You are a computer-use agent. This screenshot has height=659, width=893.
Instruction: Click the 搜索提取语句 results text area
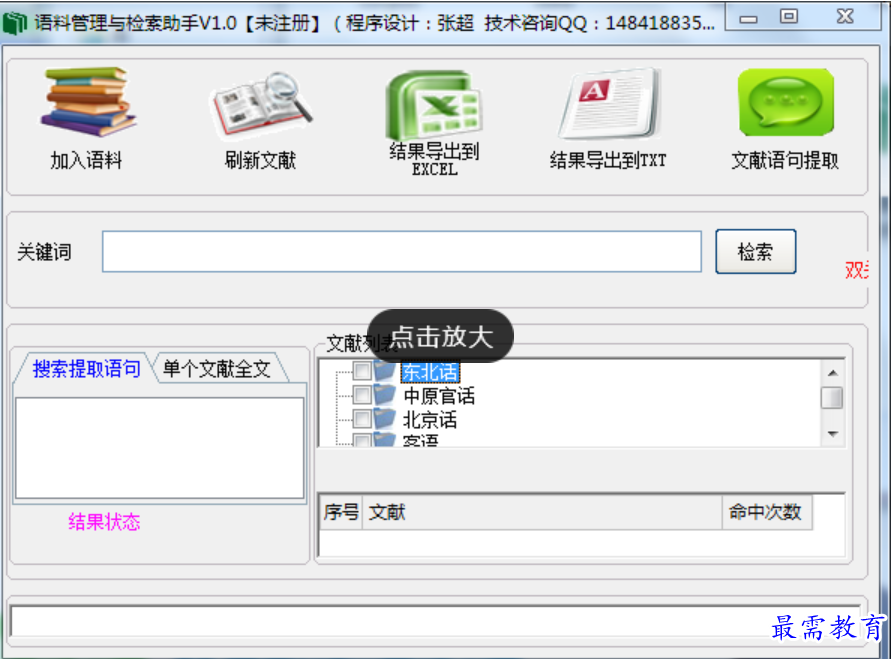(x=159, y=448)
